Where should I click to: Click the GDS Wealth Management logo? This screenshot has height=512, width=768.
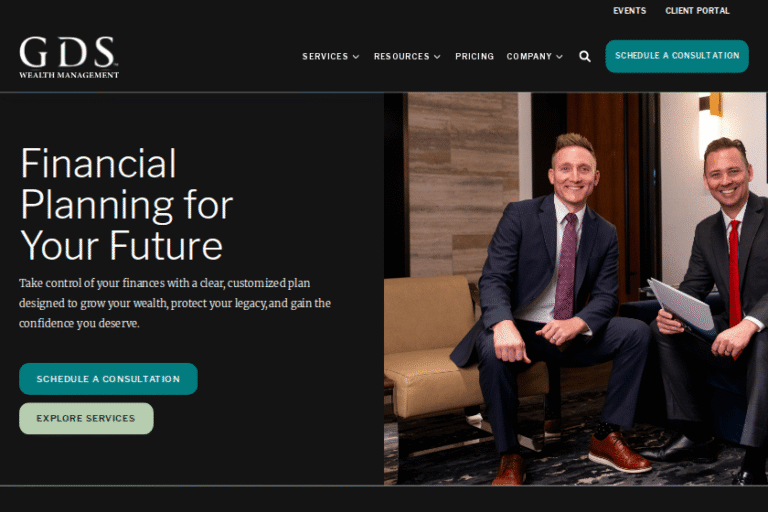click(x=69, y=57)
